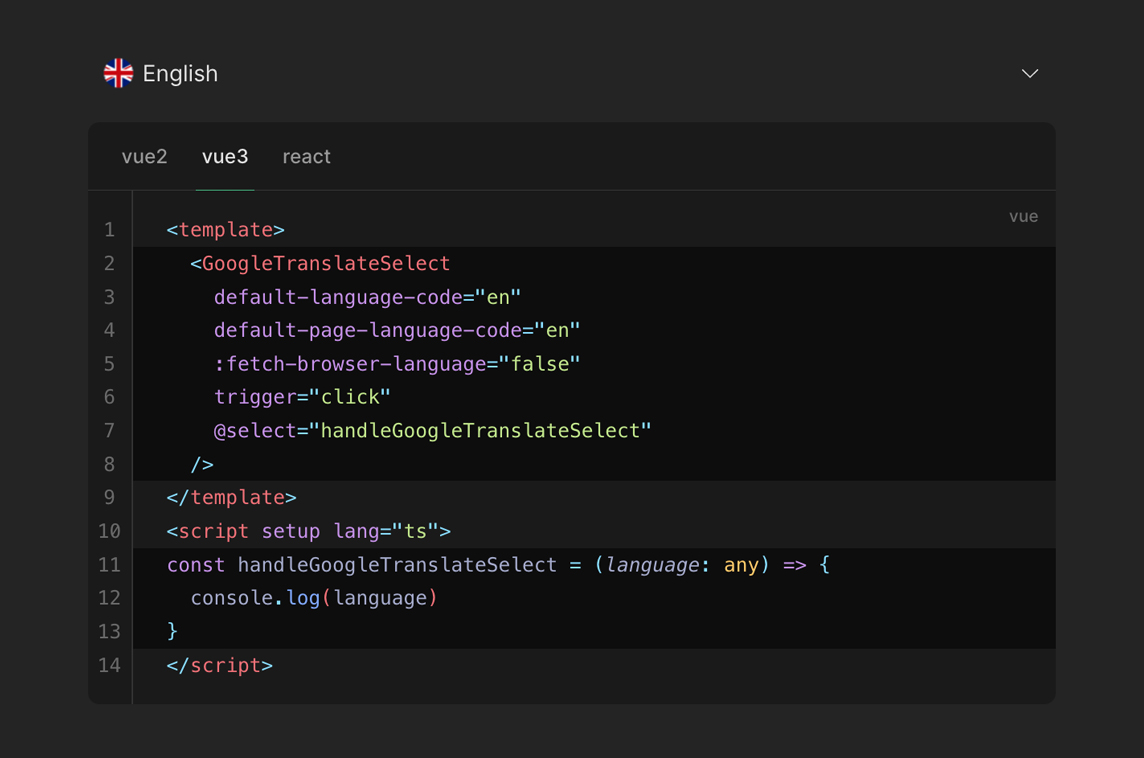Image resolution: width=1144 pixels, height=758 pixels.
Task: Click :fetch-browser-language="false" attribute
Action: pyautogui.click(x=397, y=364)
